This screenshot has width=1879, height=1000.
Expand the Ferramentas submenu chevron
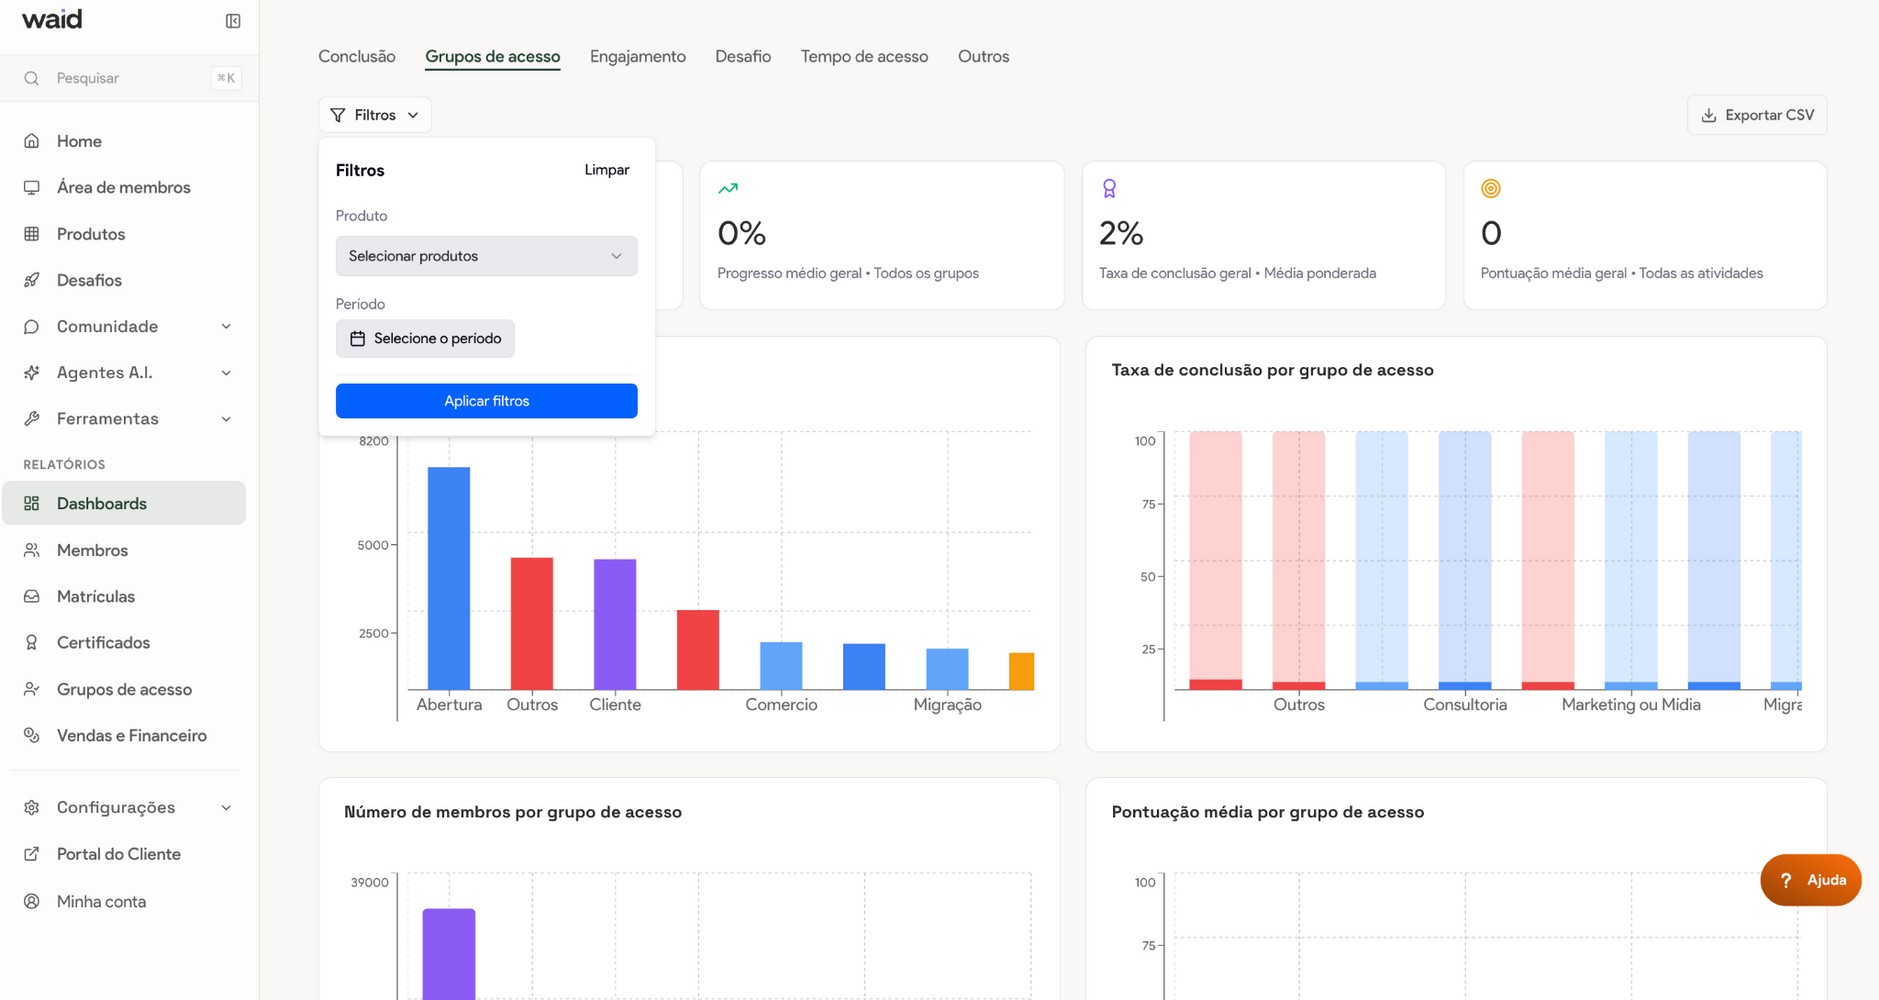tap(226, 418)
